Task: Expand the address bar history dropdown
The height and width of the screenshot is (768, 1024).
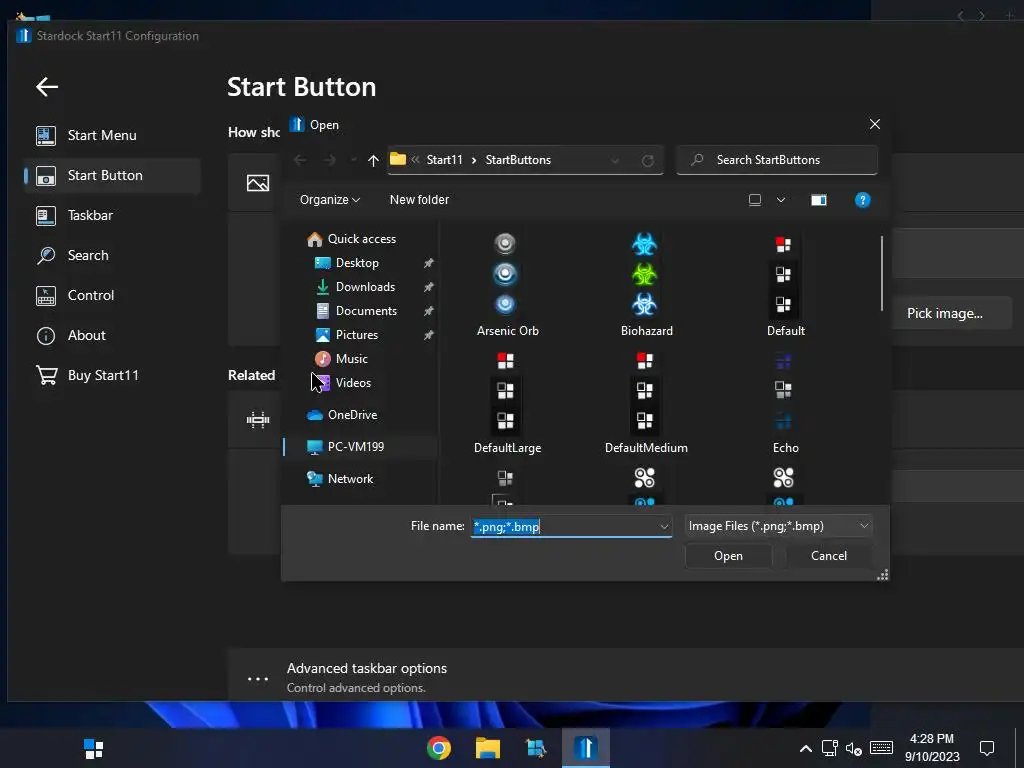Action: click(x=615, y=161)
